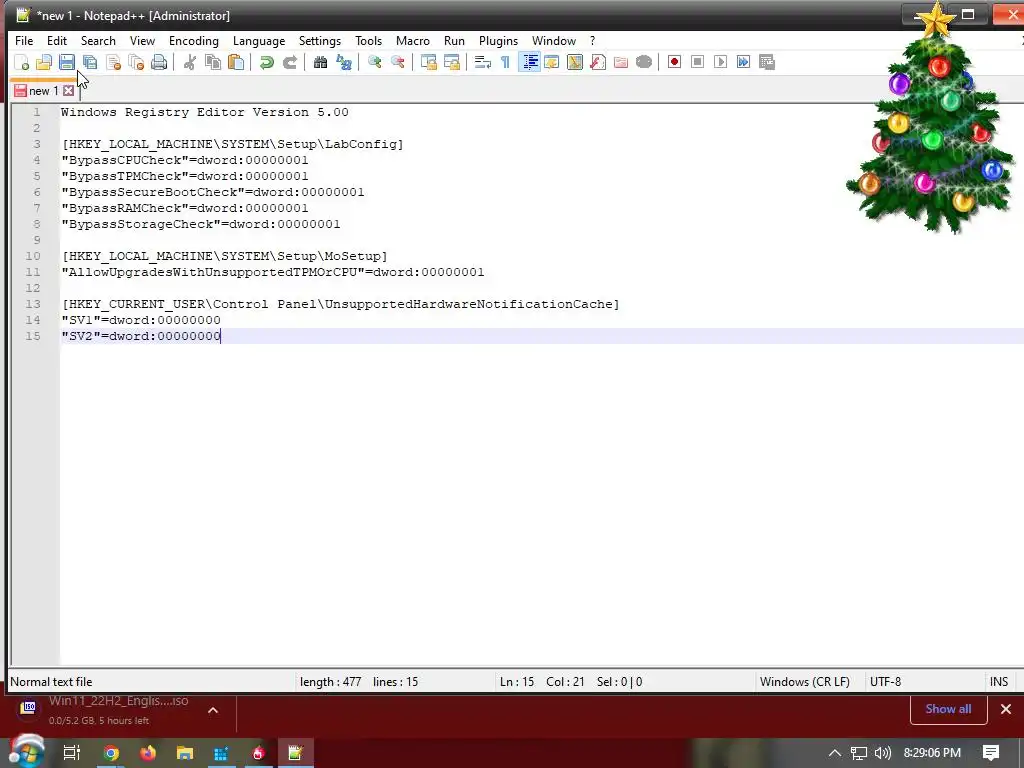This screenshot has width=1024, height=768.
Task: Open Chrome from the taskbar
Action: pos(111,753)
